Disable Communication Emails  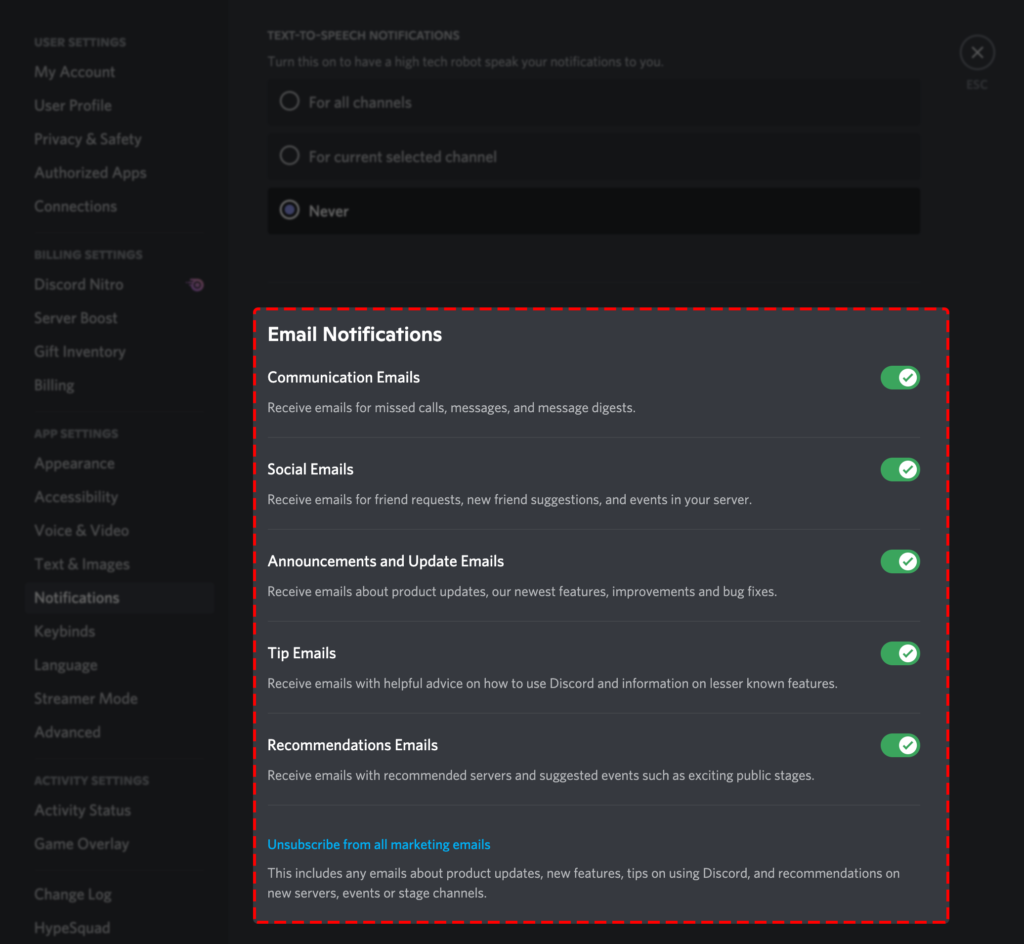(899, 377)
